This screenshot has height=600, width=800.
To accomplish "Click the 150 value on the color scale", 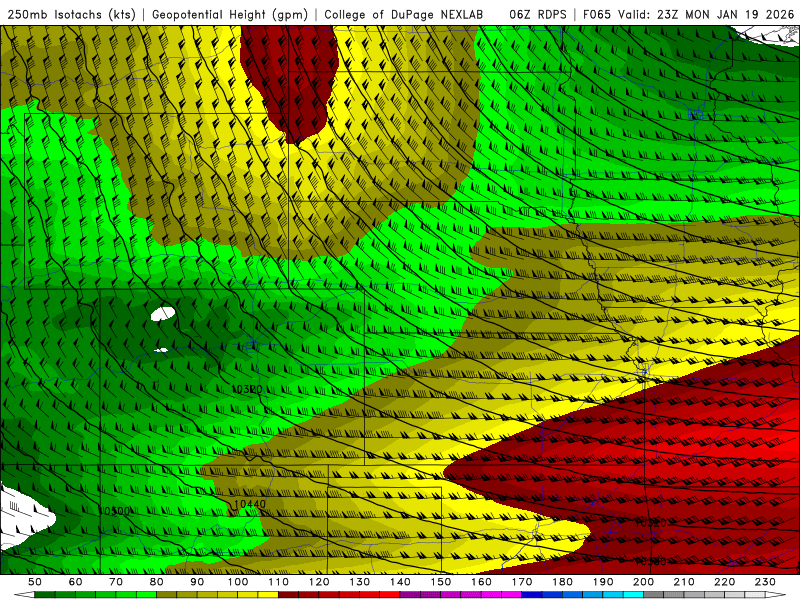I will pyautogui.click(x=440, y=582).
